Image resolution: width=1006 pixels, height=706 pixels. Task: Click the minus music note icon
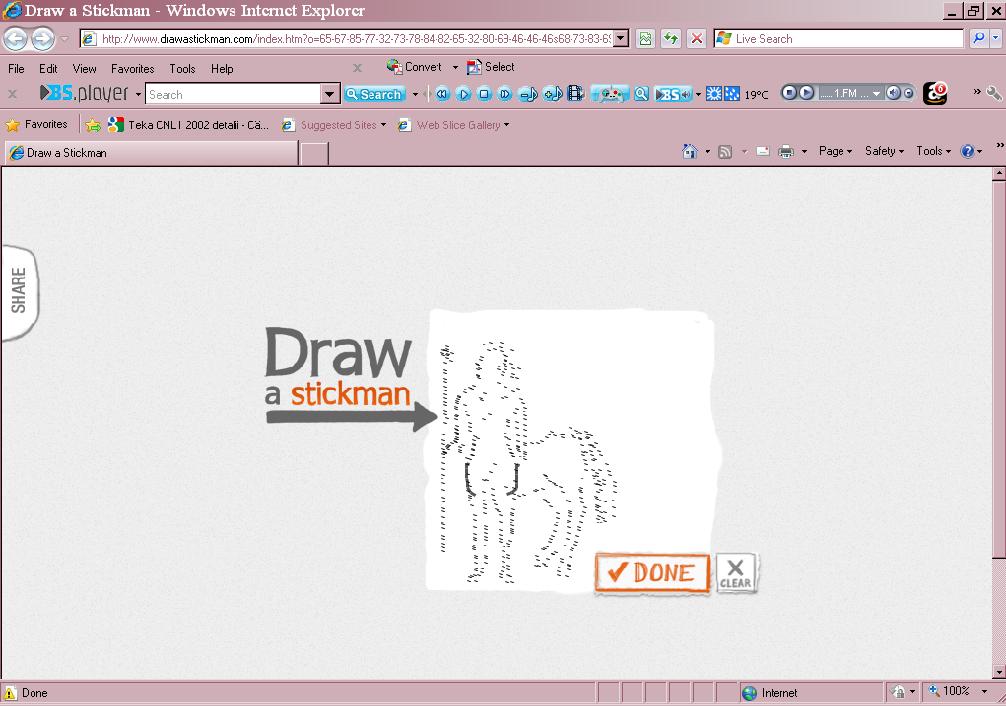tap(528, 94)
